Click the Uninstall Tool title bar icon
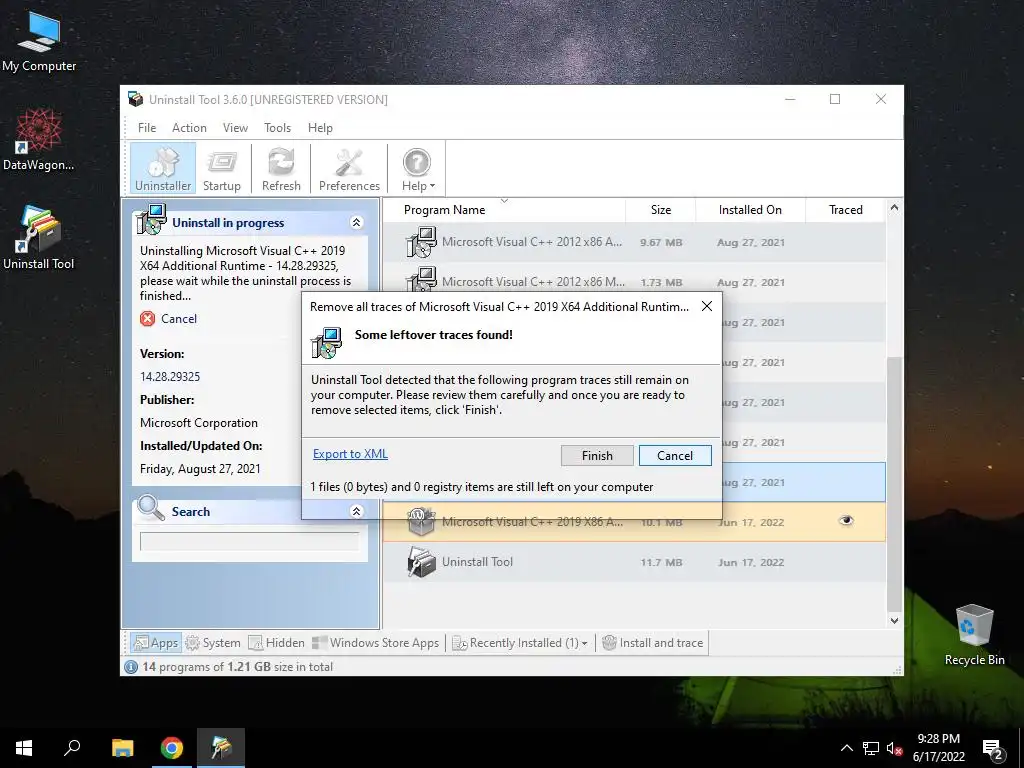 click(x=136, y=99)
